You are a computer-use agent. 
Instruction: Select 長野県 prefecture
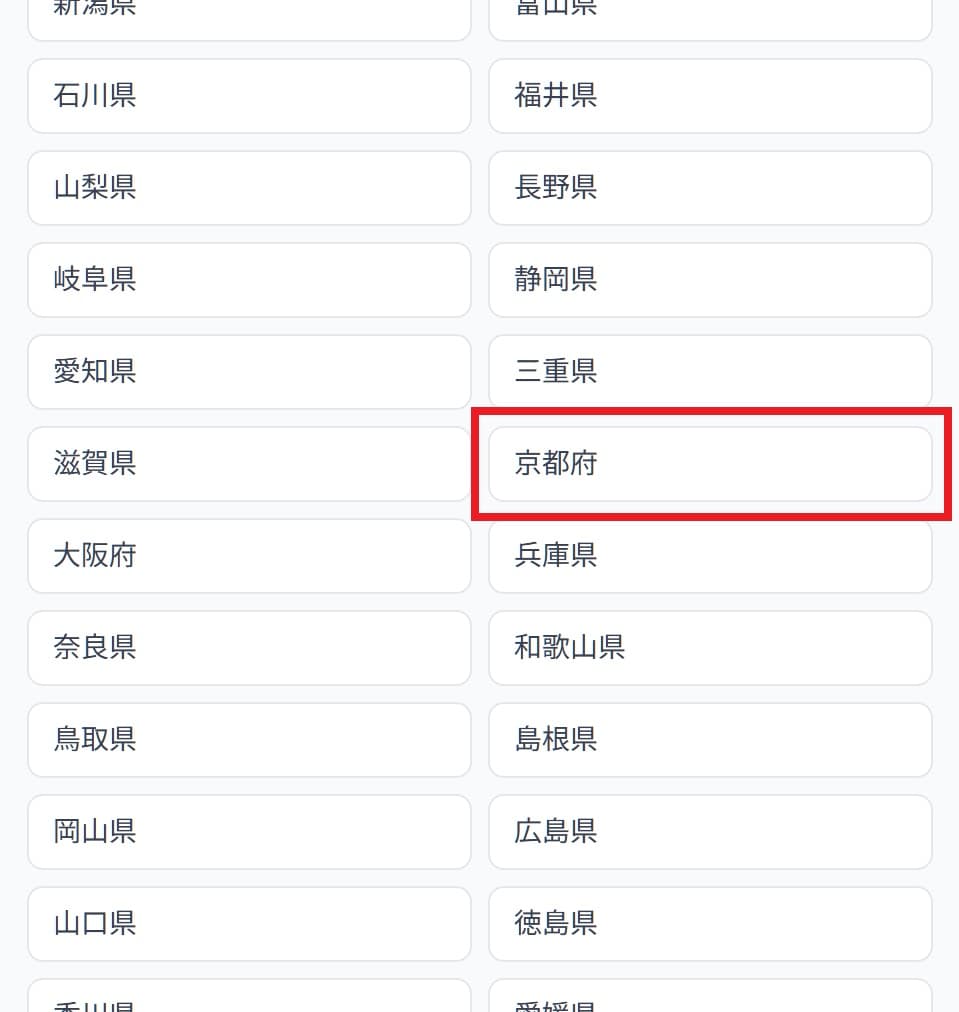tap(710, 188)
